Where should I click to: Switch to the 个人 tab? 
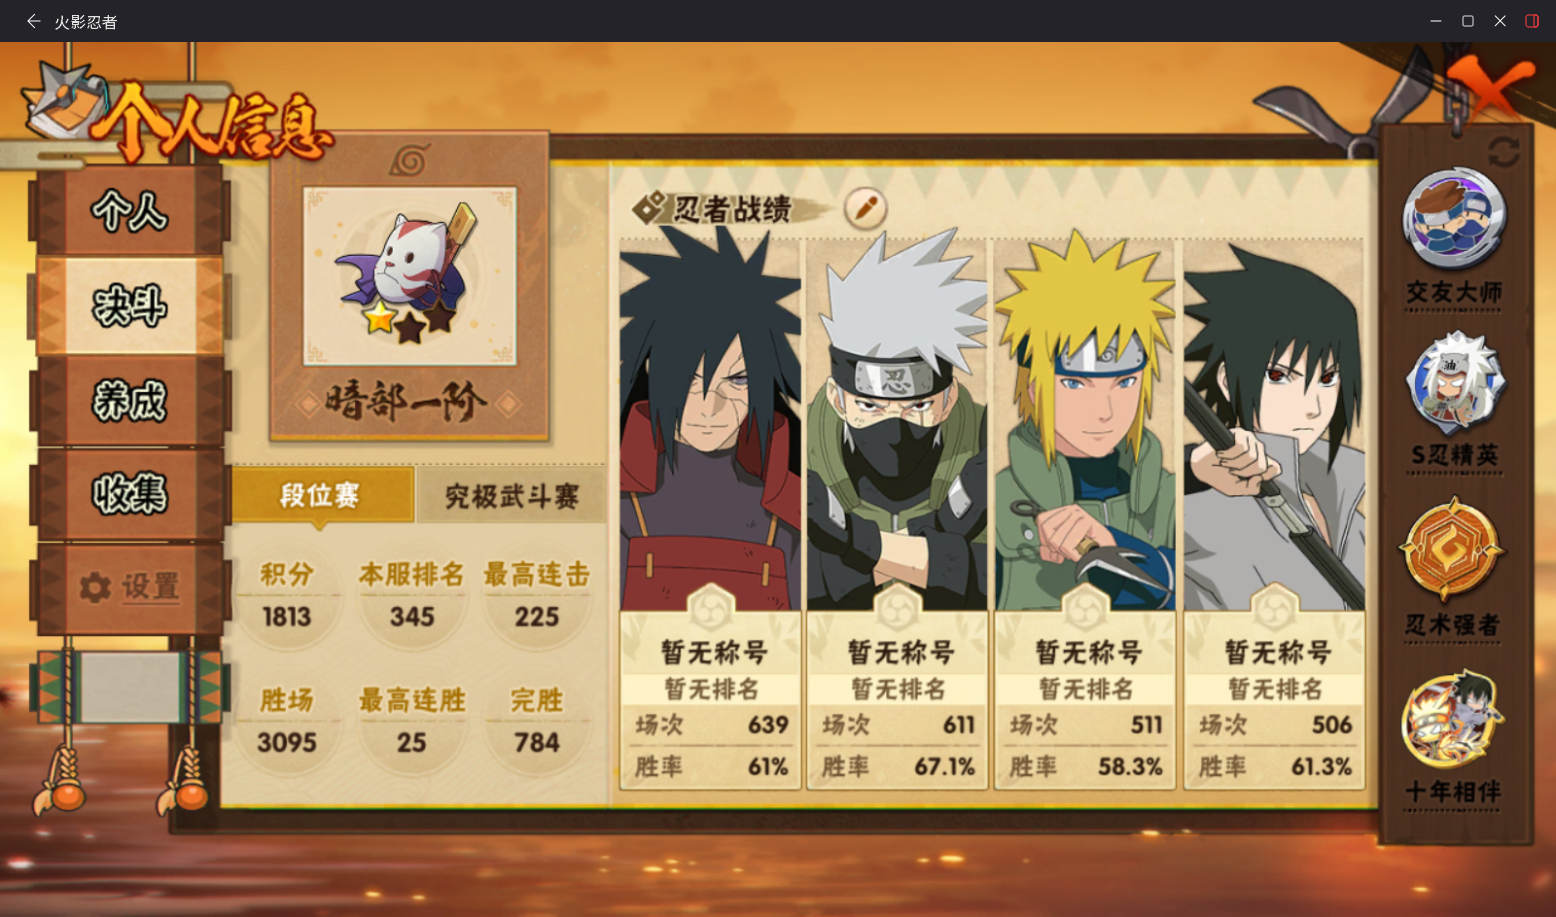130,211
